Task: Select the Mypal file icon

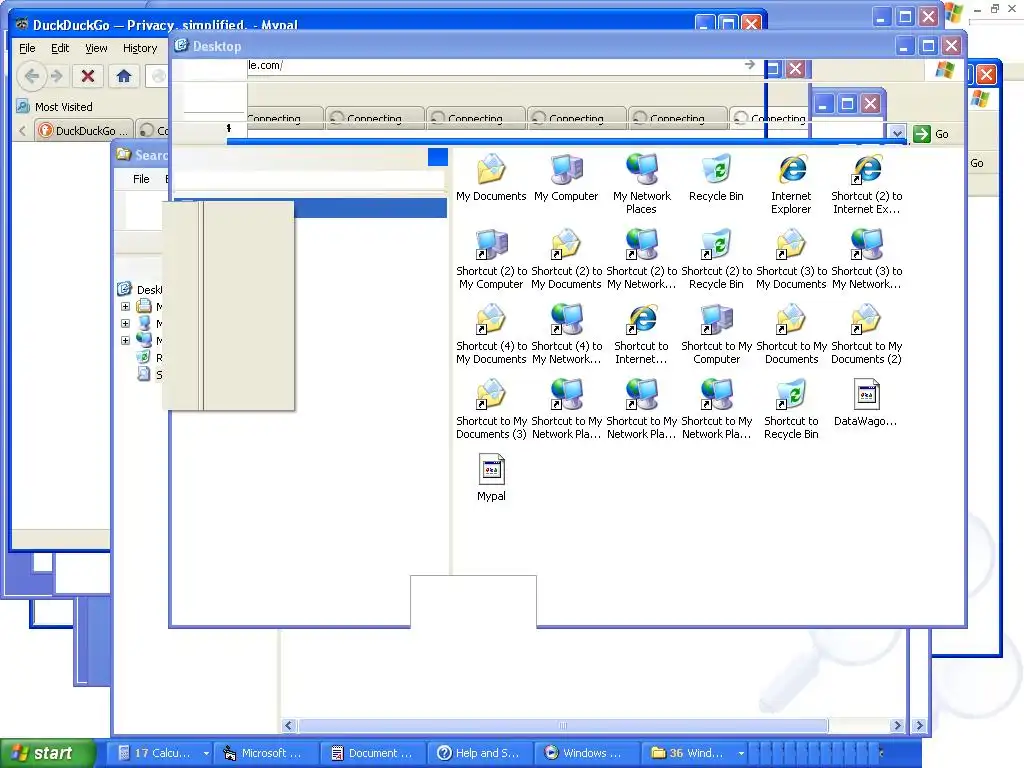Action: pyautogui.click(x=491, y=478)
